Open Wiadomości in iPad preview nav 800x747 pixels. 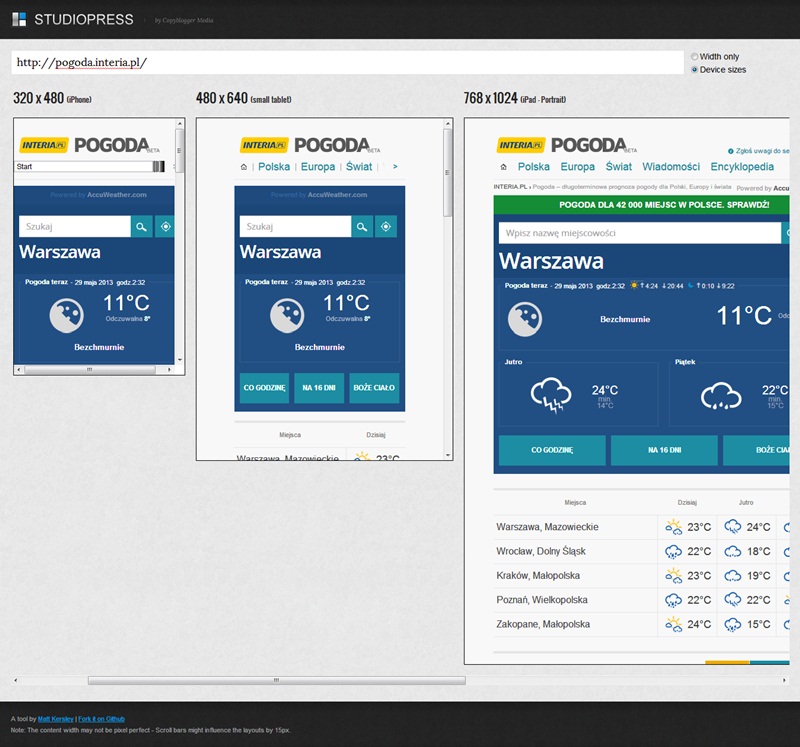671,167
